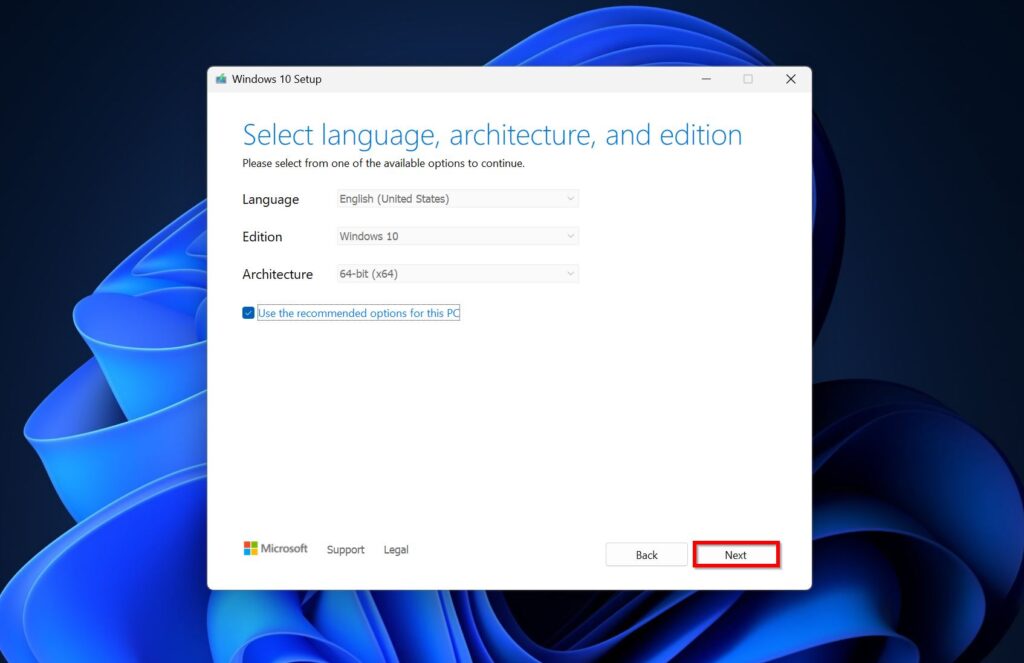Click the "Windows 10 Setup" title bar text
Screen dimensions: 1024x663
click(x=277, y=79)
